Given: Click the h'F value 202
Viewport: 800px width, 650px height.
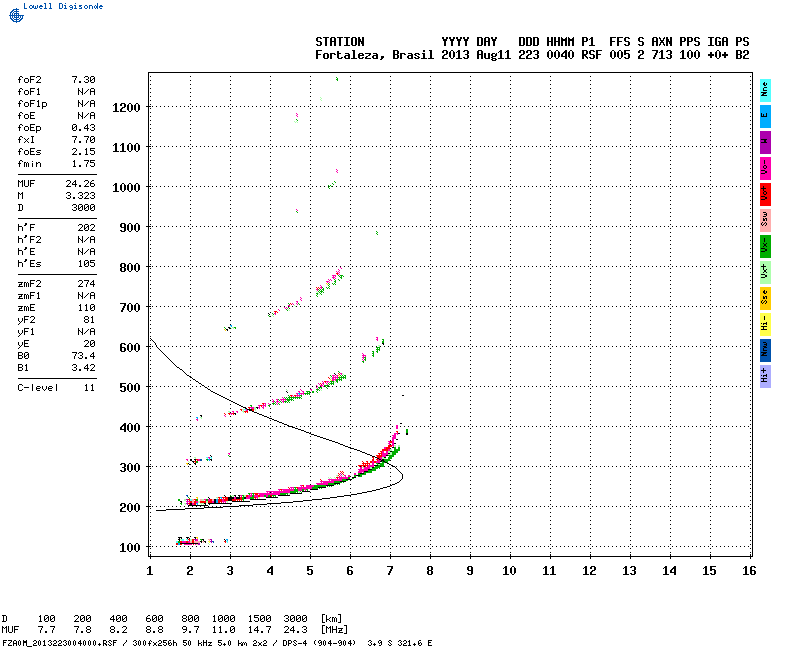Looking at the screenshot, I should click(86, 228).
